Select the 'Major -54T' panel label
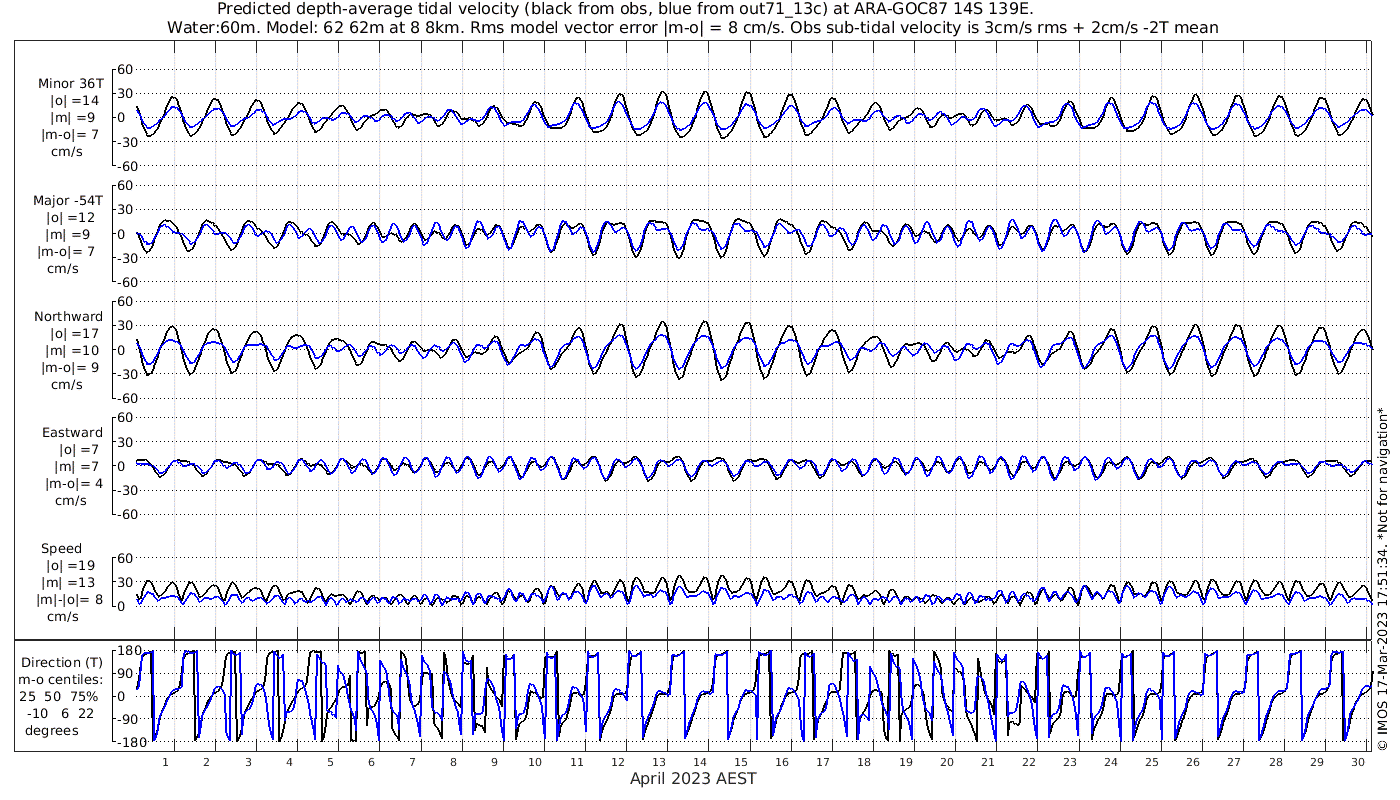This screenshot has width=1400, height=800. tap(68, 200)
